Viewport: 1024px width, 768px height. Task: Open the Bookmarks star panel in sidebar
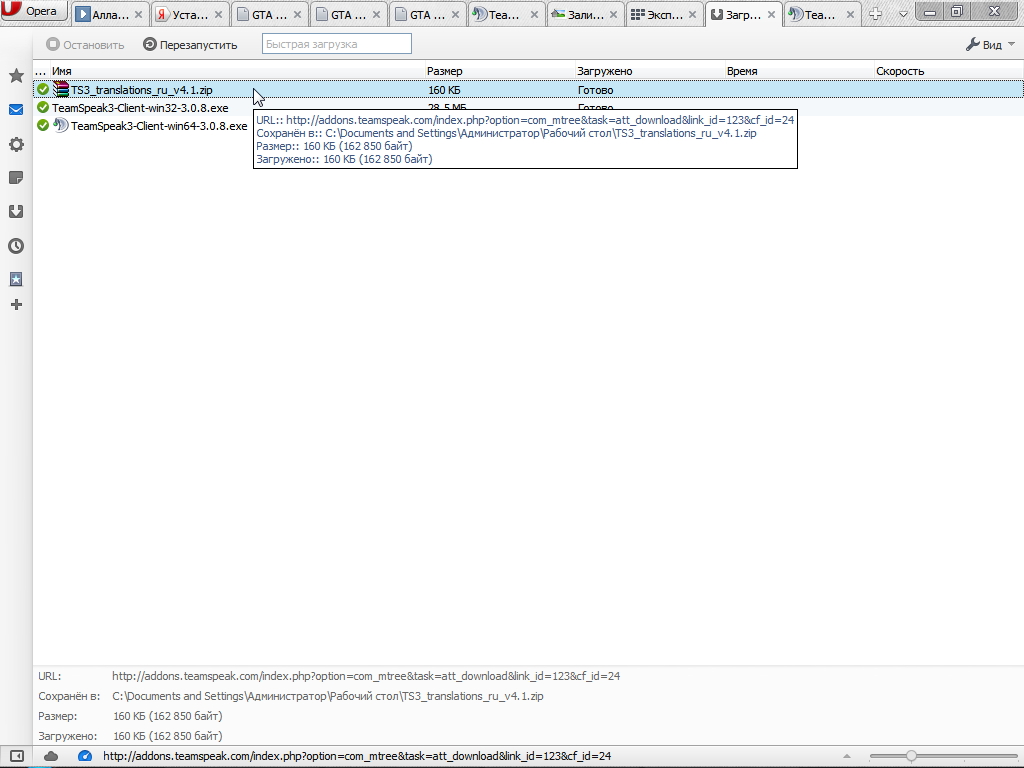click(x=16, y=76)
